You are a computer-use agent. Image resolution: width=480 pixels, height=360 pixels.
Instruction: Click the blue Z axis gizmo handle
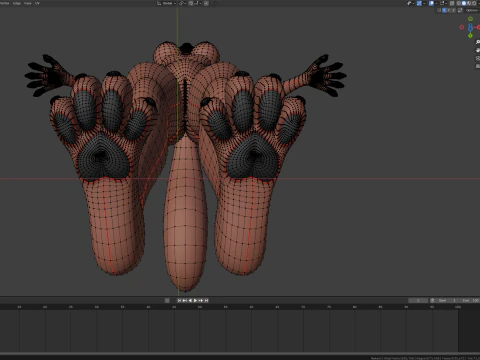470,27
